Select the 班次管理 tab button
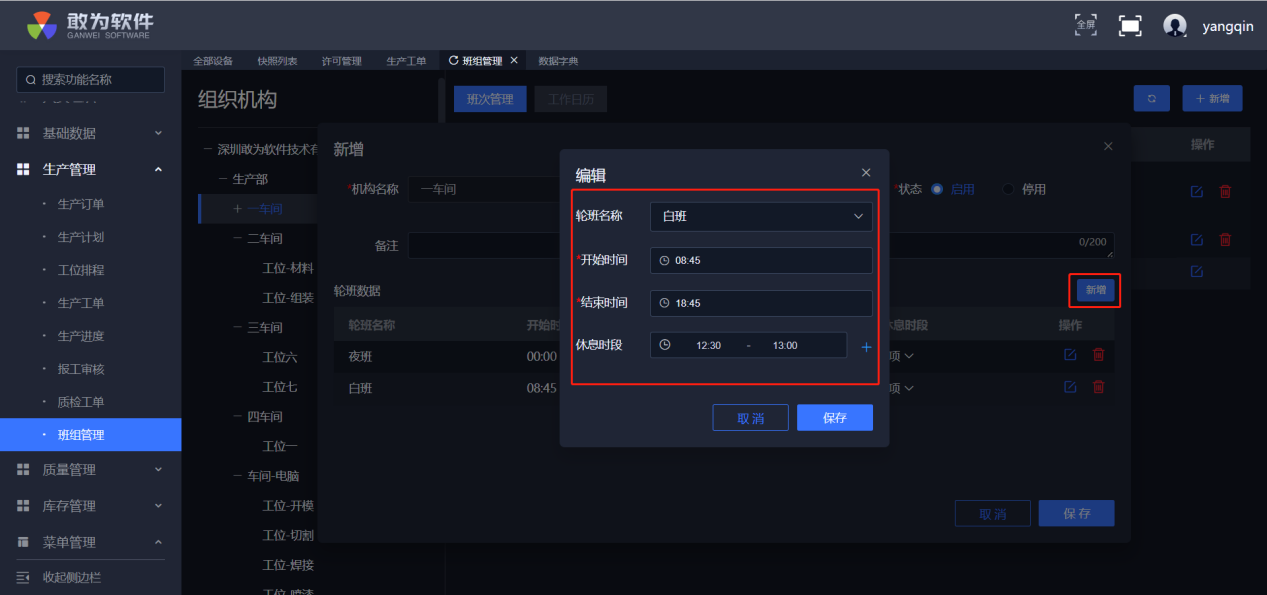1267x595 pixels. coord(490,99)
